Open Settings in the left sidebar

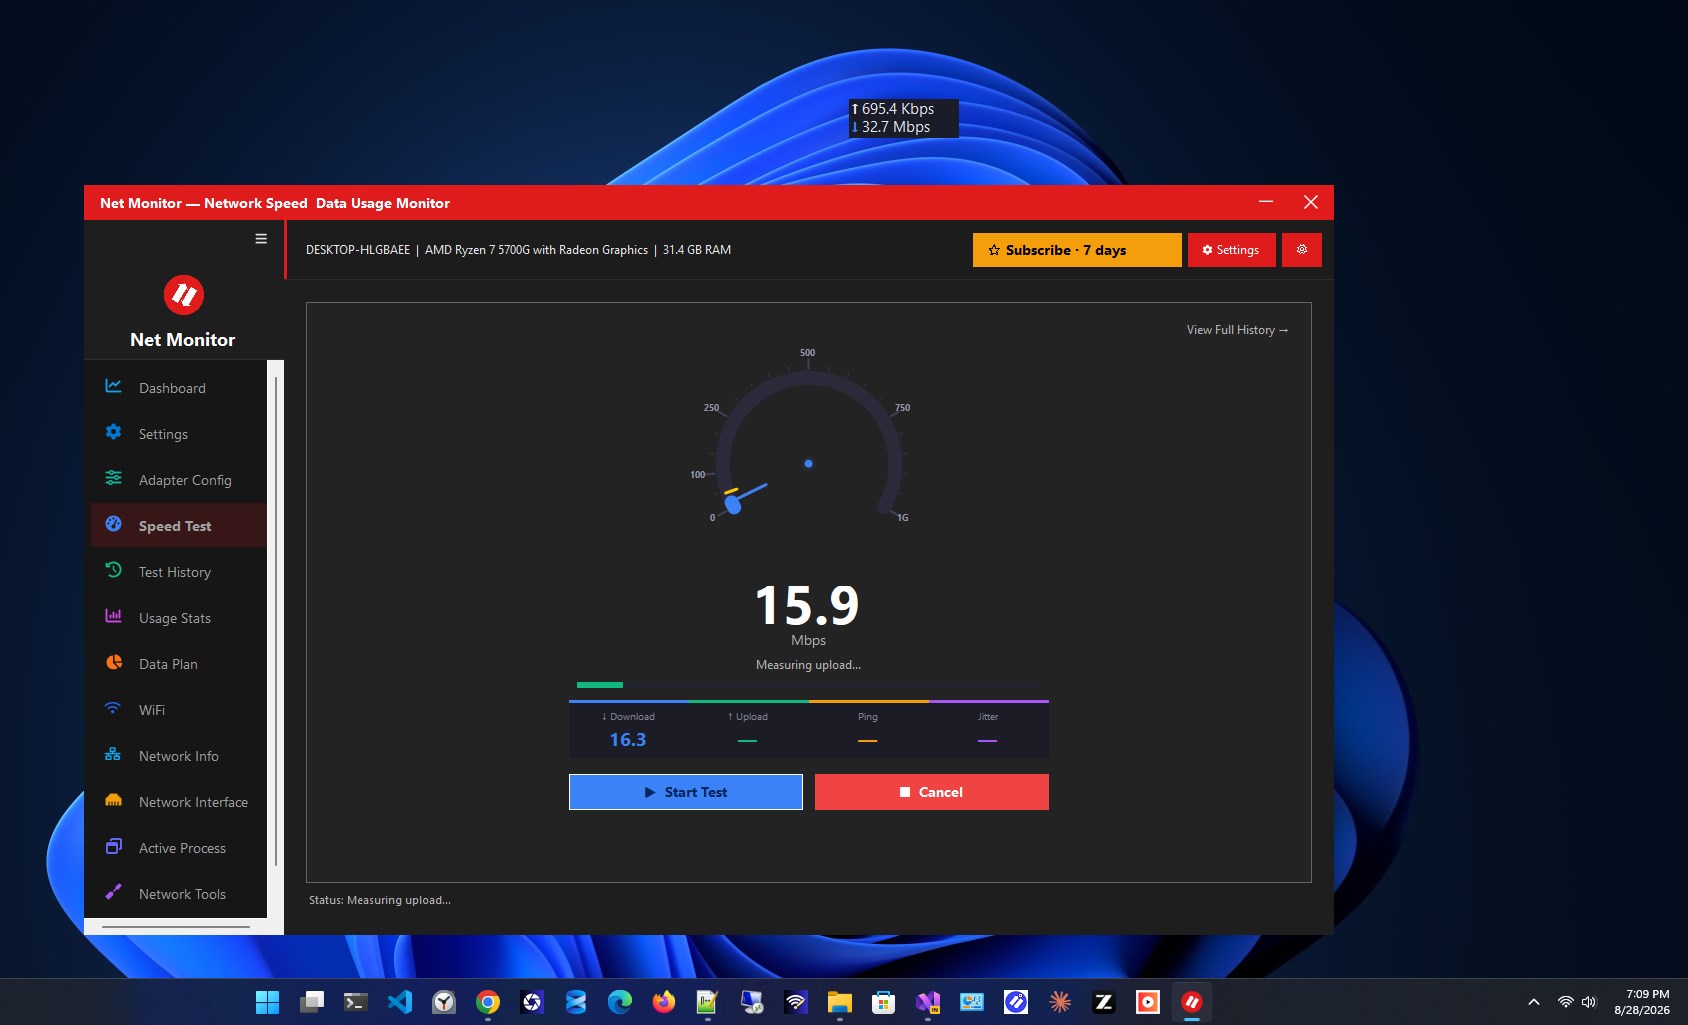(x=178, y=434)
